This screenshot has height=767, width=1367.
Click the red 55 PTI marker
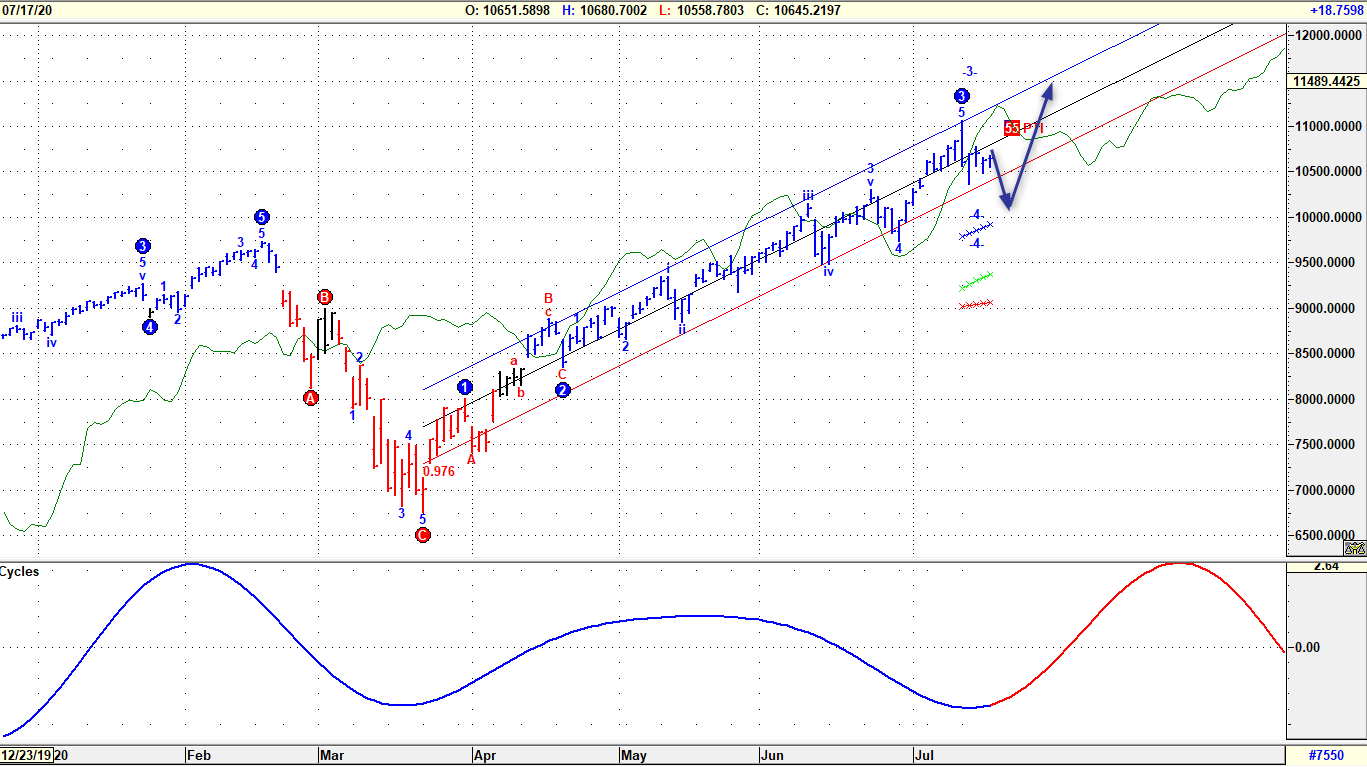click(1012, 128)
